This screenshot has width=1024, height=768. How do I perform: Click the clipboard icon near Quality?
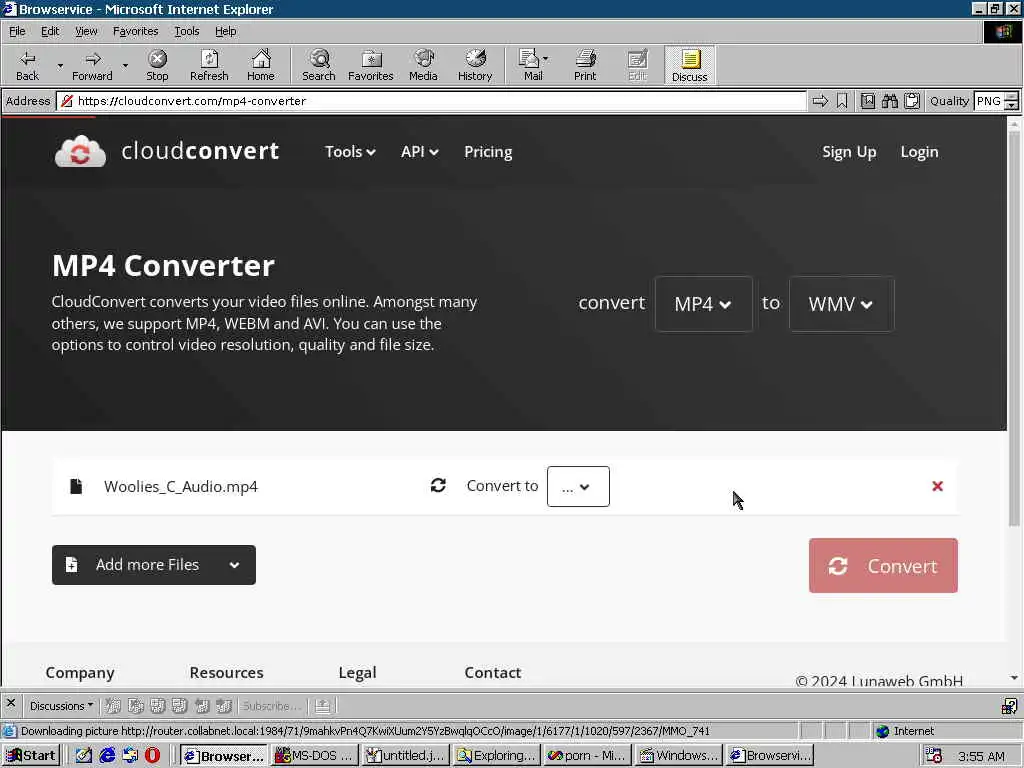point(912,101)
